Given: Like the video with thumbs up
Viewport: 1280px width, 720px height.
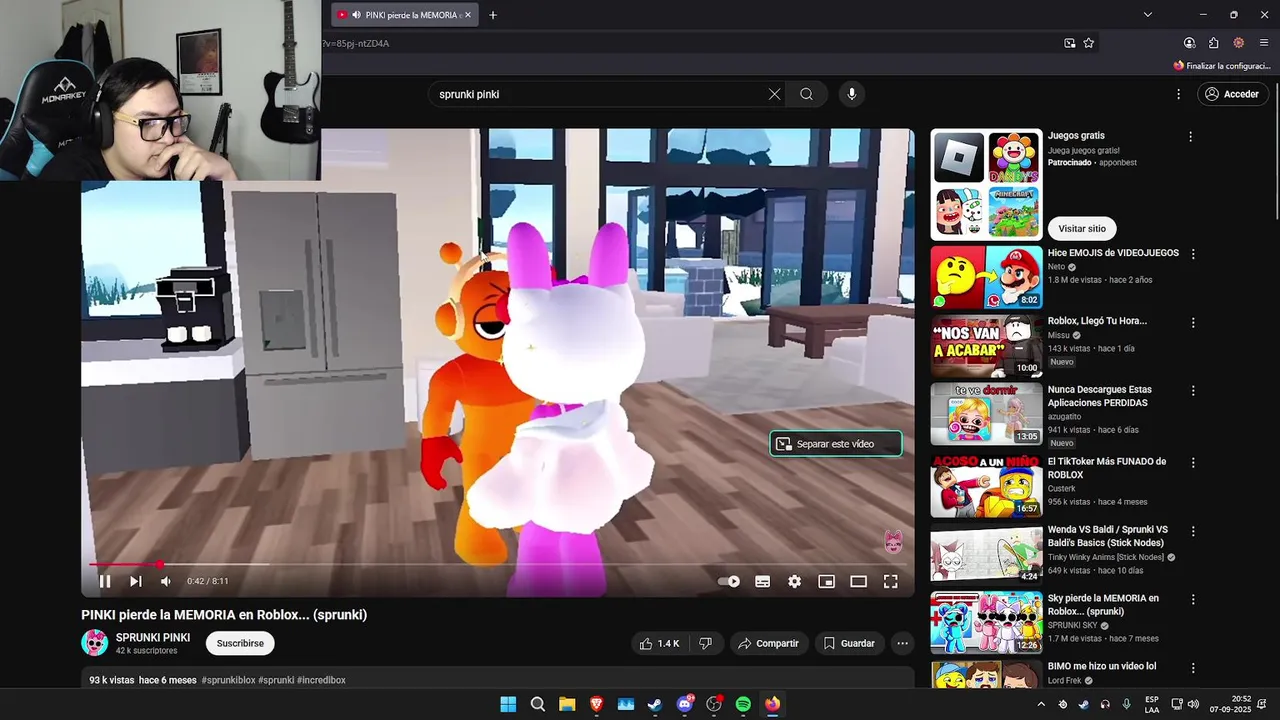Looking at the screenshot, I should click(x=660, y=644).
